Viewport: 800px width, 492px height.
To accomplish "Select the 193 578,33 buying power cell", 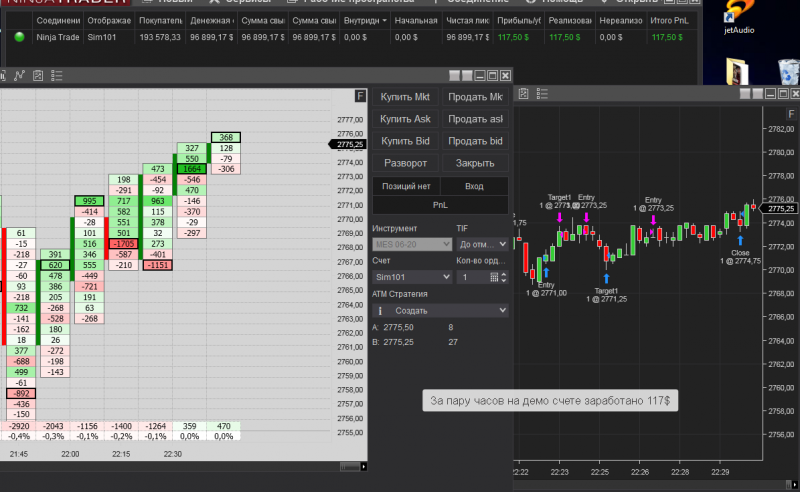I will point(160,37).
